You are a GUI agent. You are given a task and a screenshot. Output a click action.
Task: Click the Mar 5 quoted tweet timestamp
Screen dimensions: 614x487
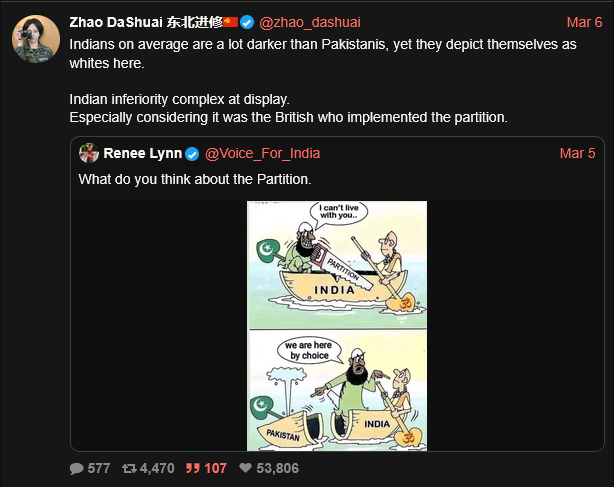pos(577,153)
